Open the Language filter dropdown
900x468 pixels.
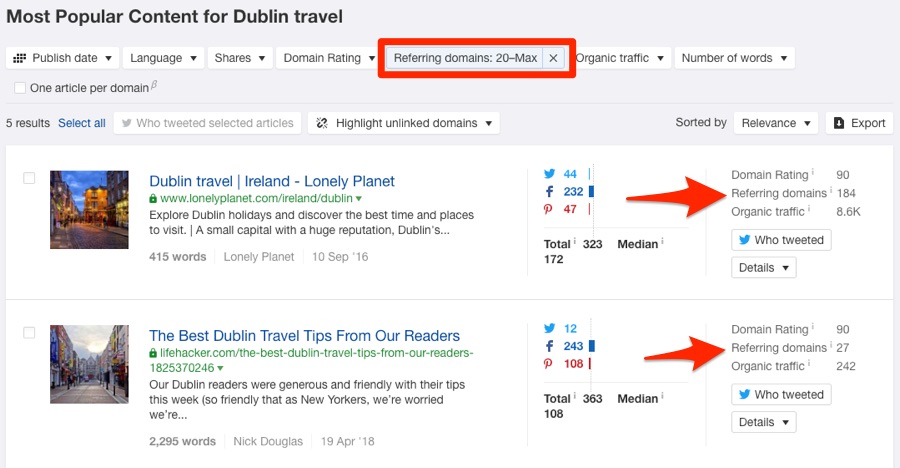(163, 58)
